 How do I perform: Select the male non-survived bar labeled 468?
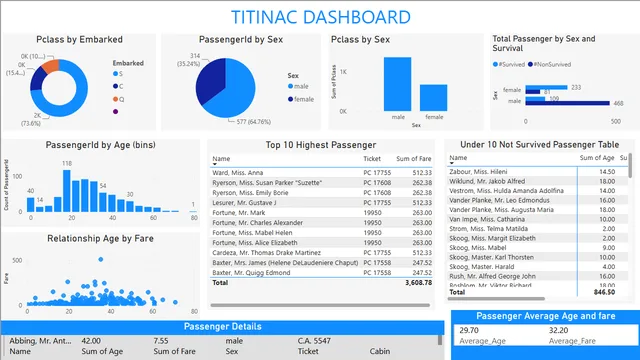567,103
